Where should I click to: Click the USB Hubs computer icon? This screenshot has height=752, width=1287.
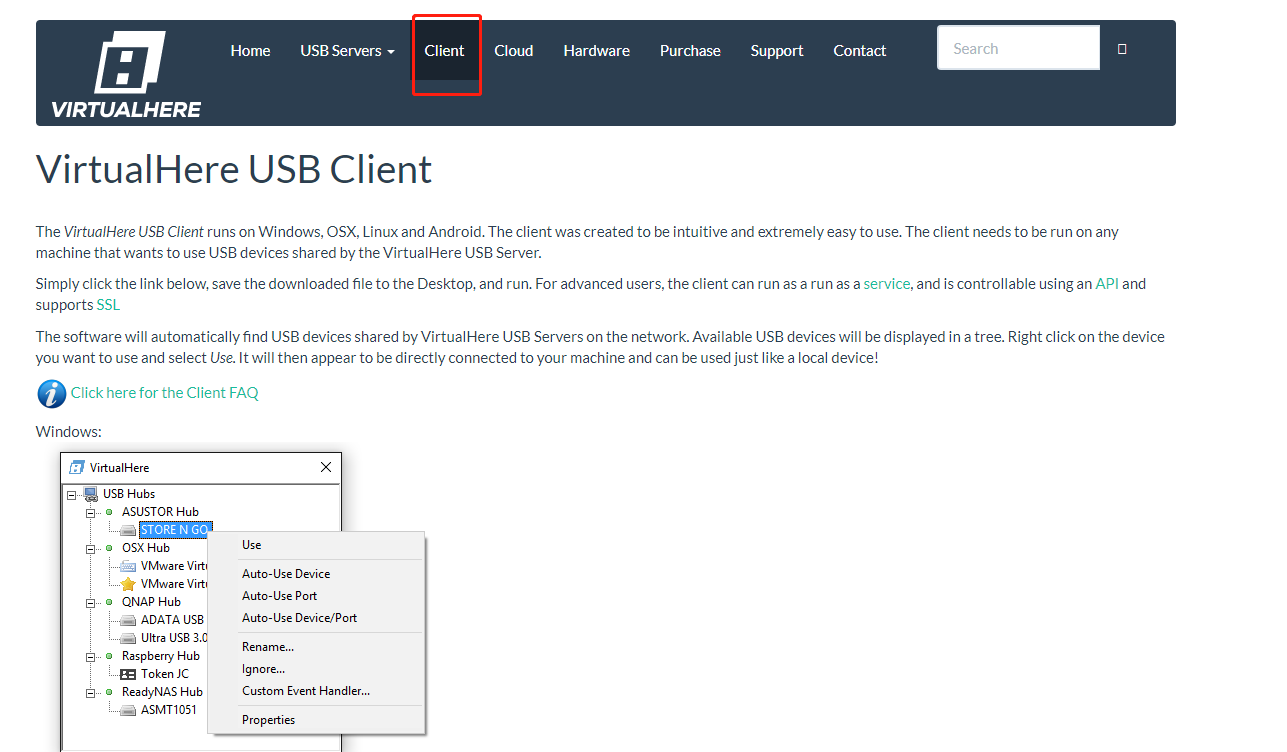90,494
